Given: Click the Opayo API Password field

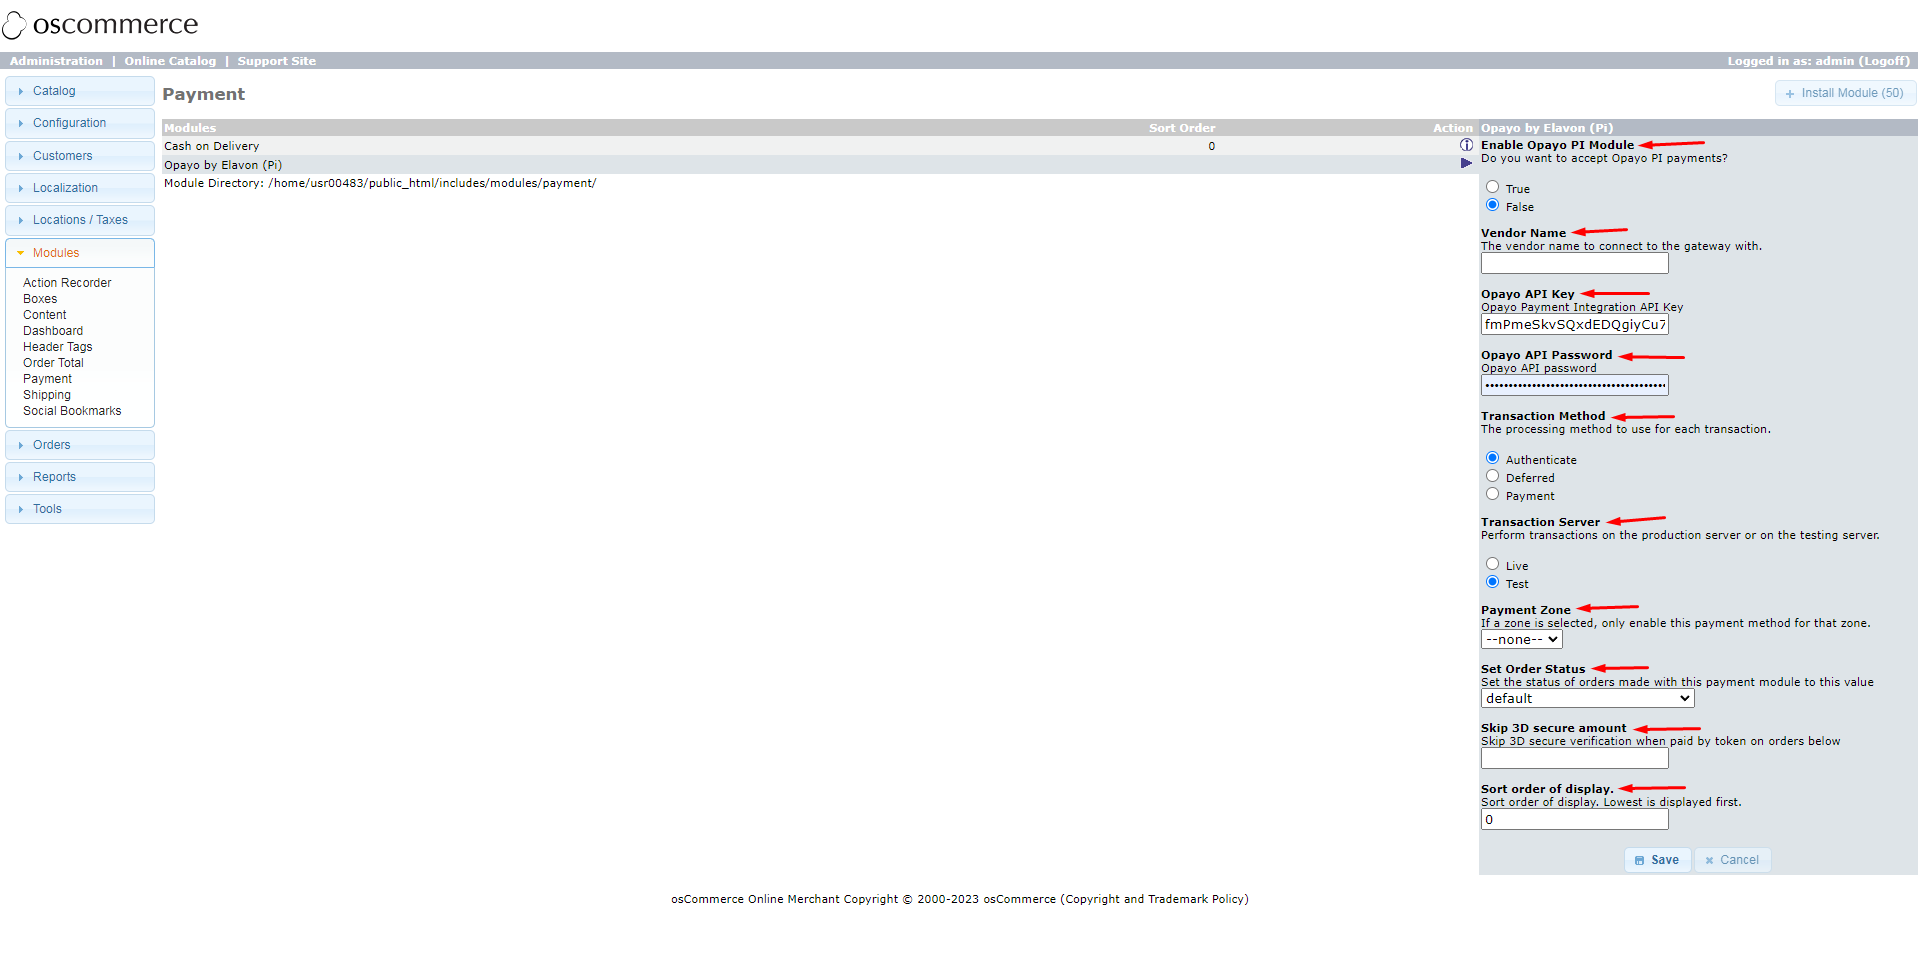Looking at the screenshot, I should (1574, 386).
